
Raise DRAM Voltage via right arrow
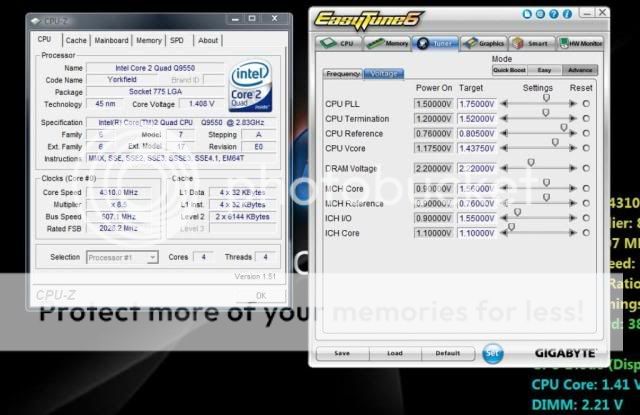573,168
